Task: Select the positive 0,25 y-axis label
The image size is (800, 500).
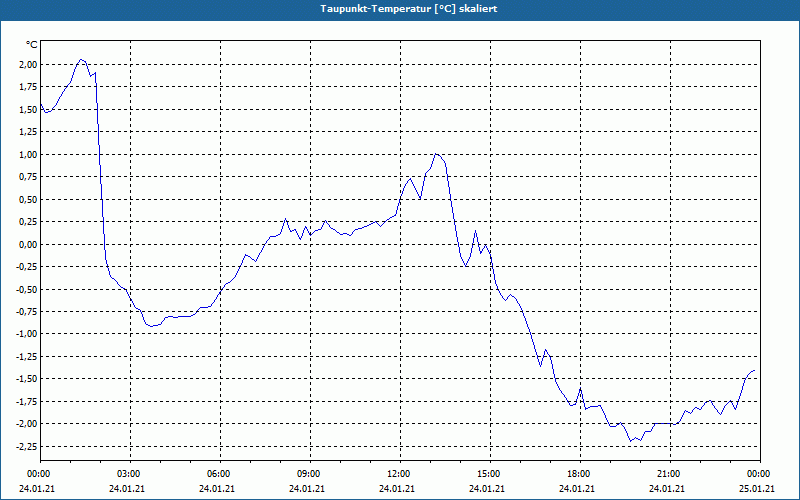Action: pos(28,221)
